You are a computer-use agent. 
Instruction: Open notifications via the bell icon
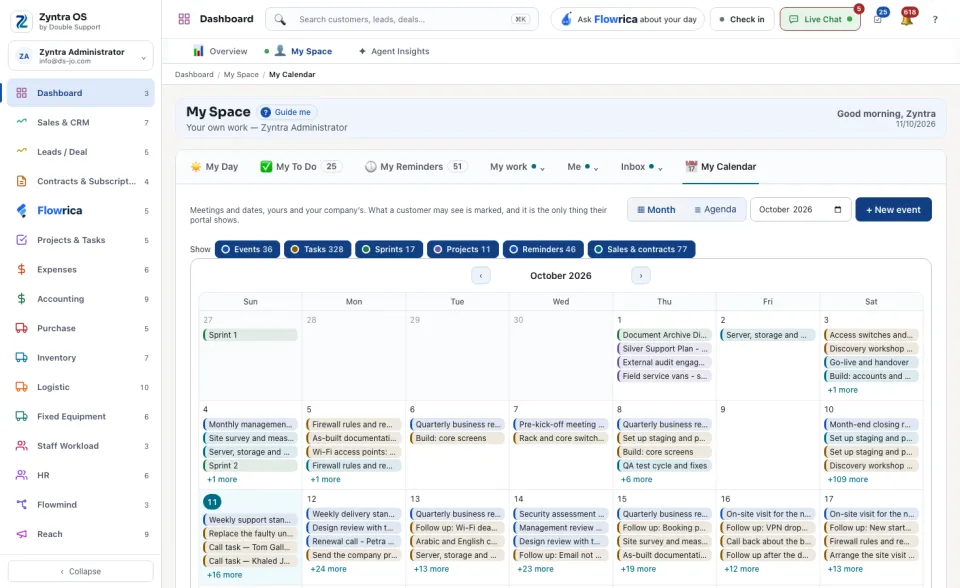click(x=907, y=19)
